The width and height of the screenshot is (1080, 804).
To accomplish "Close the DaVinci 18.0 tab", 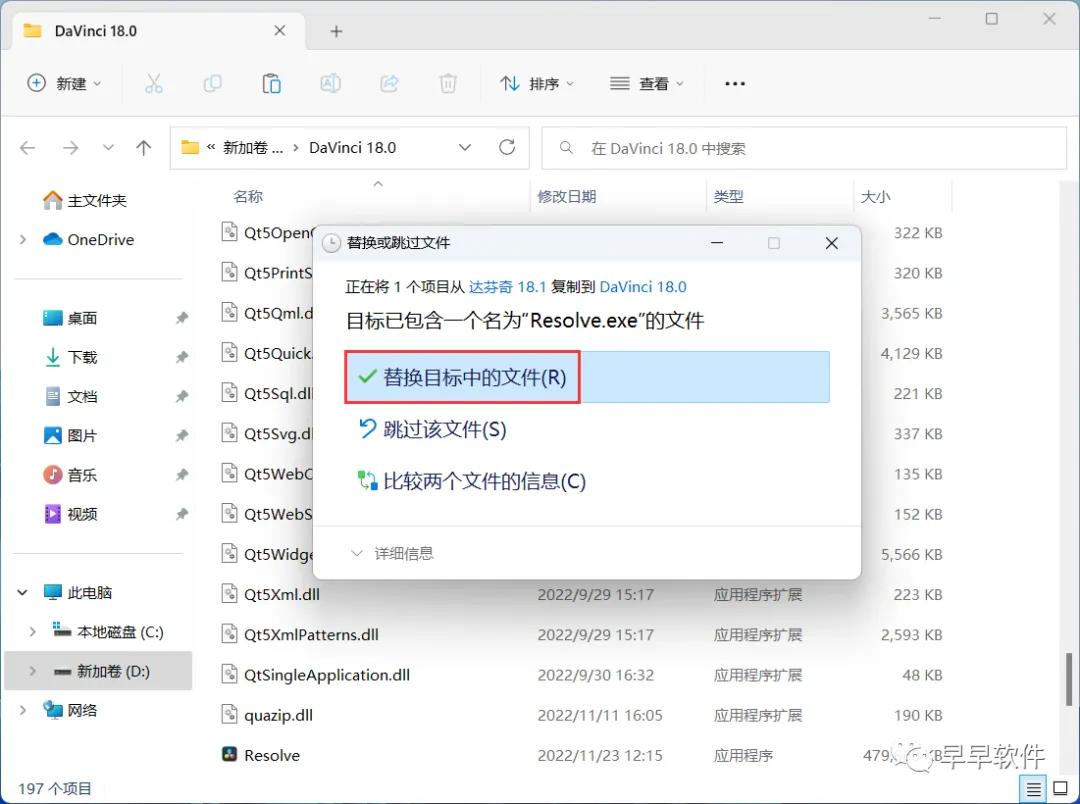I will [280, 30].
